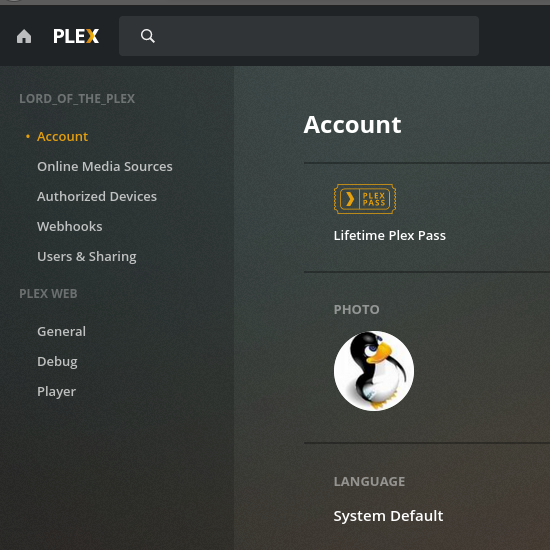This screenshot has width=550, height=550.
Task: Select Account in the sidebar
Action: coord(62,136)
